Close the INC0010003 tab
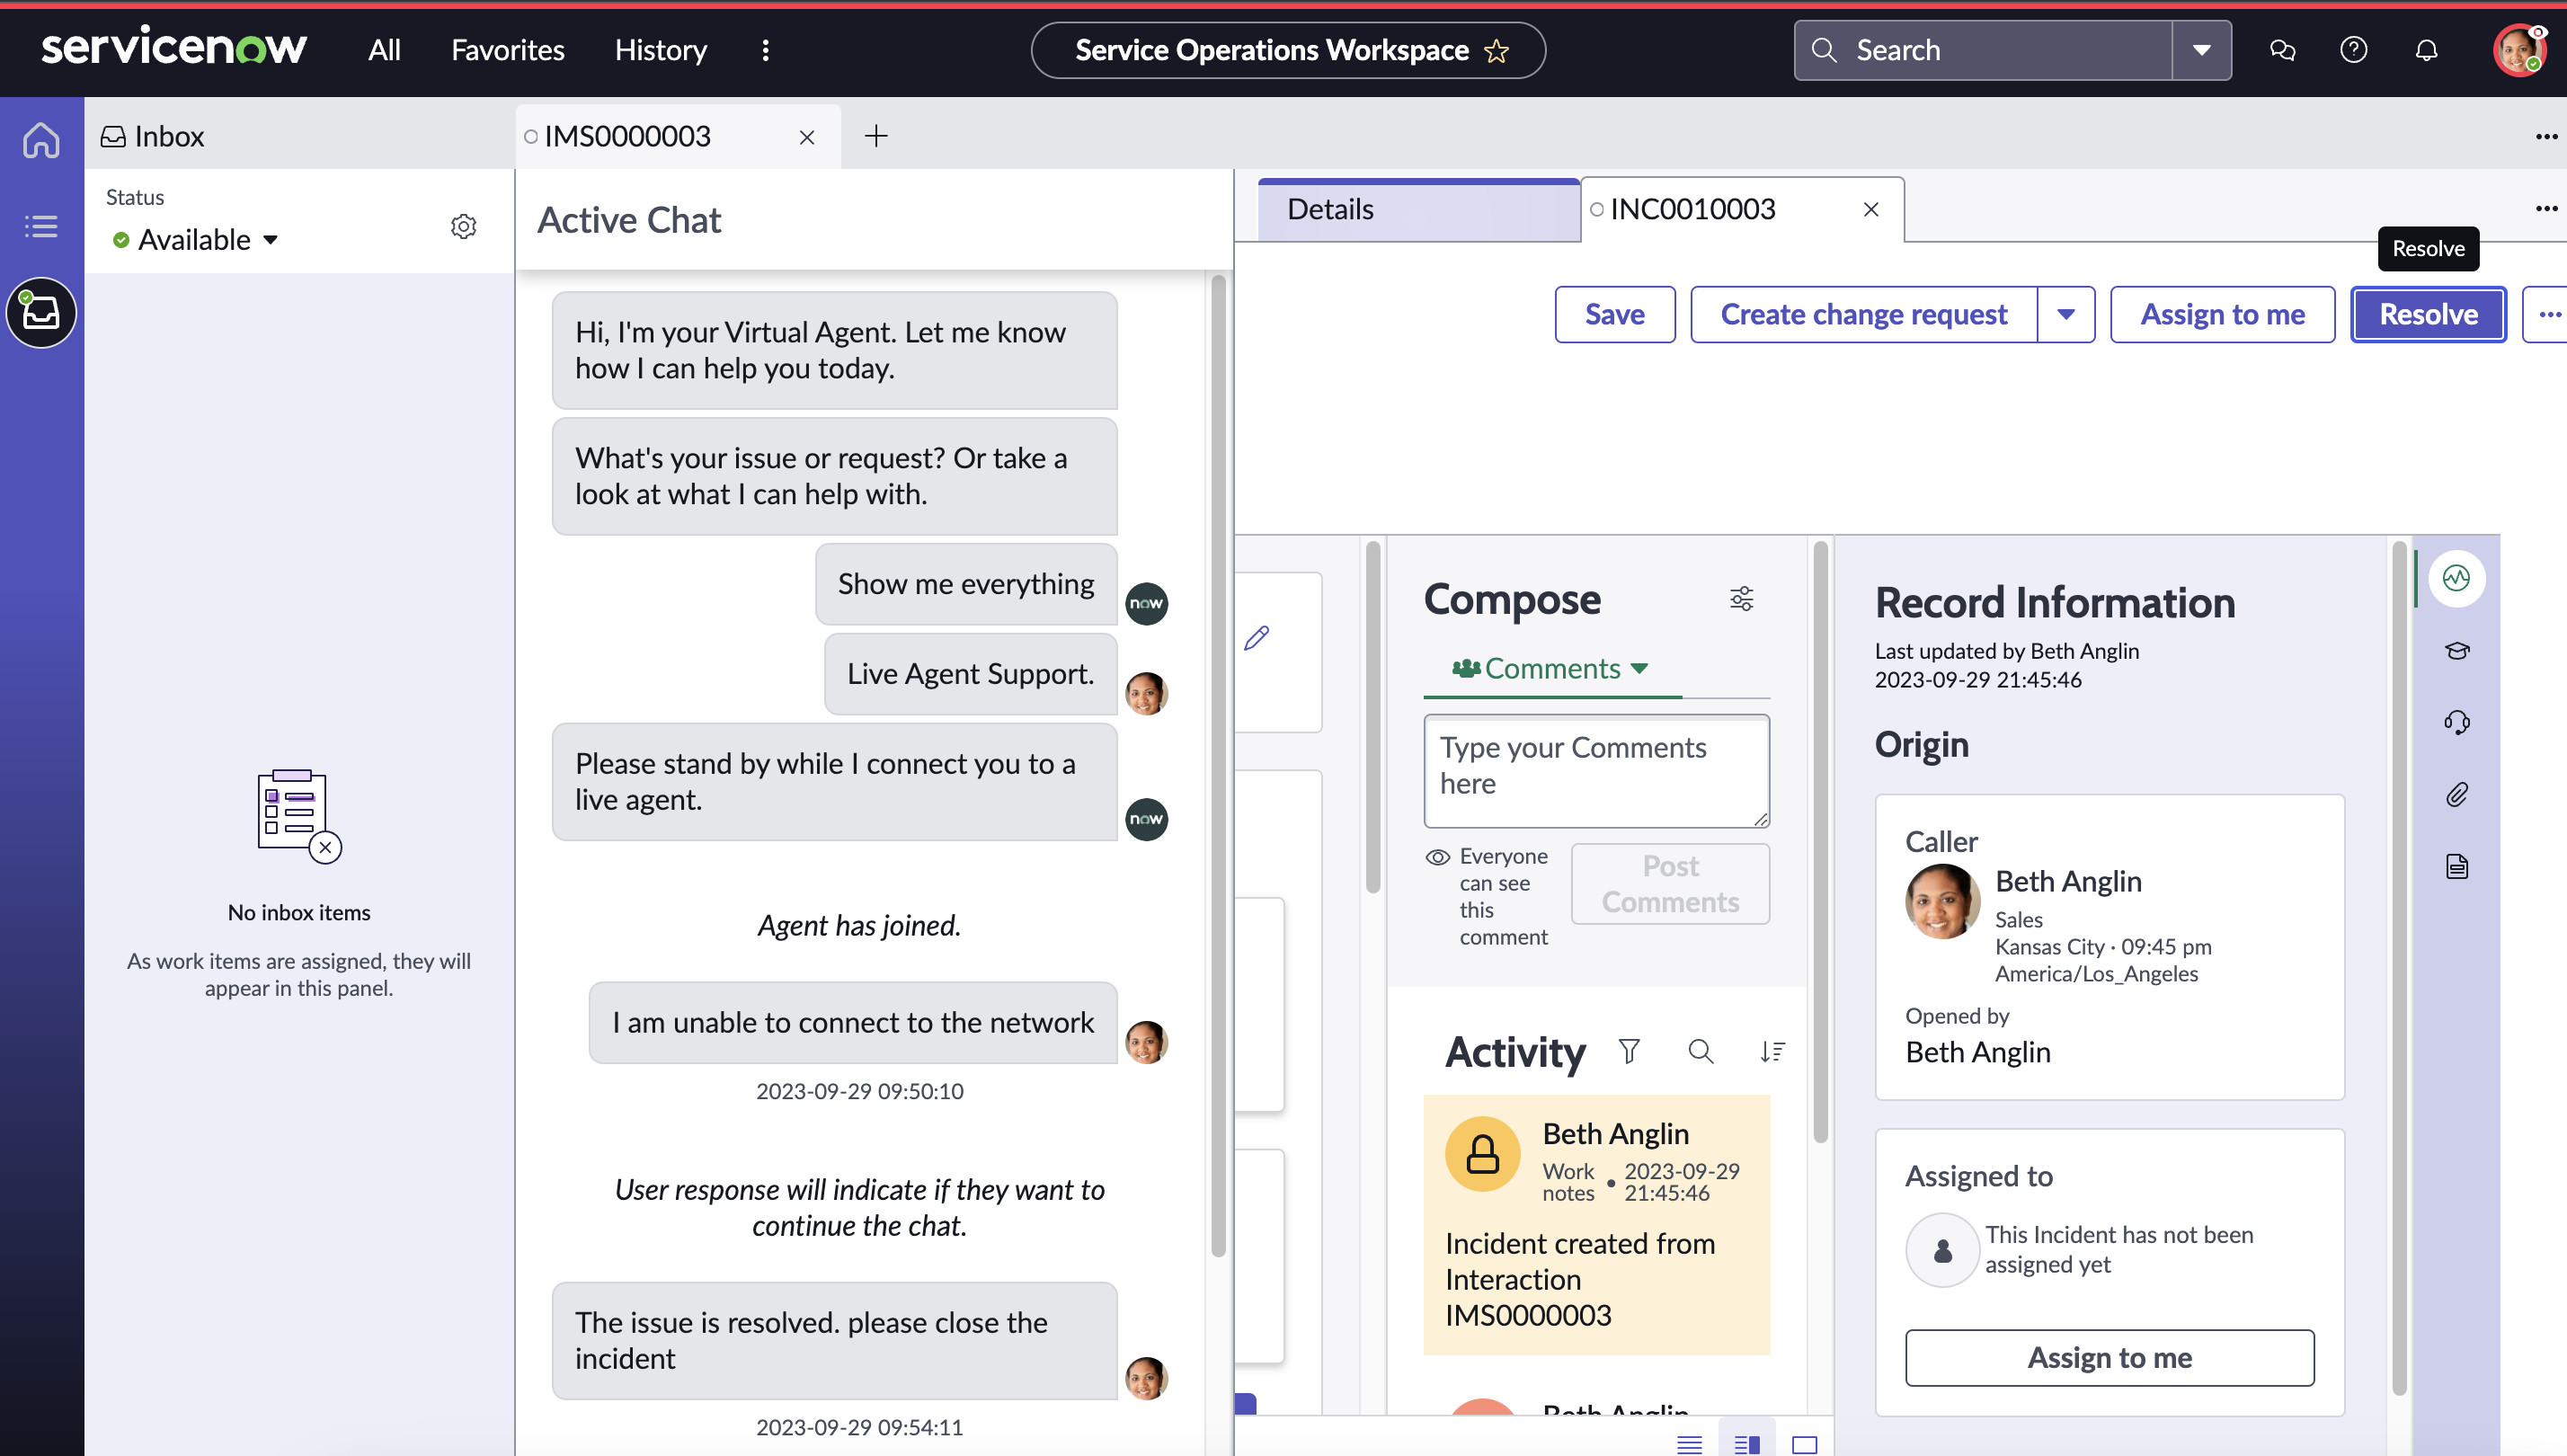 point(1870,209)
